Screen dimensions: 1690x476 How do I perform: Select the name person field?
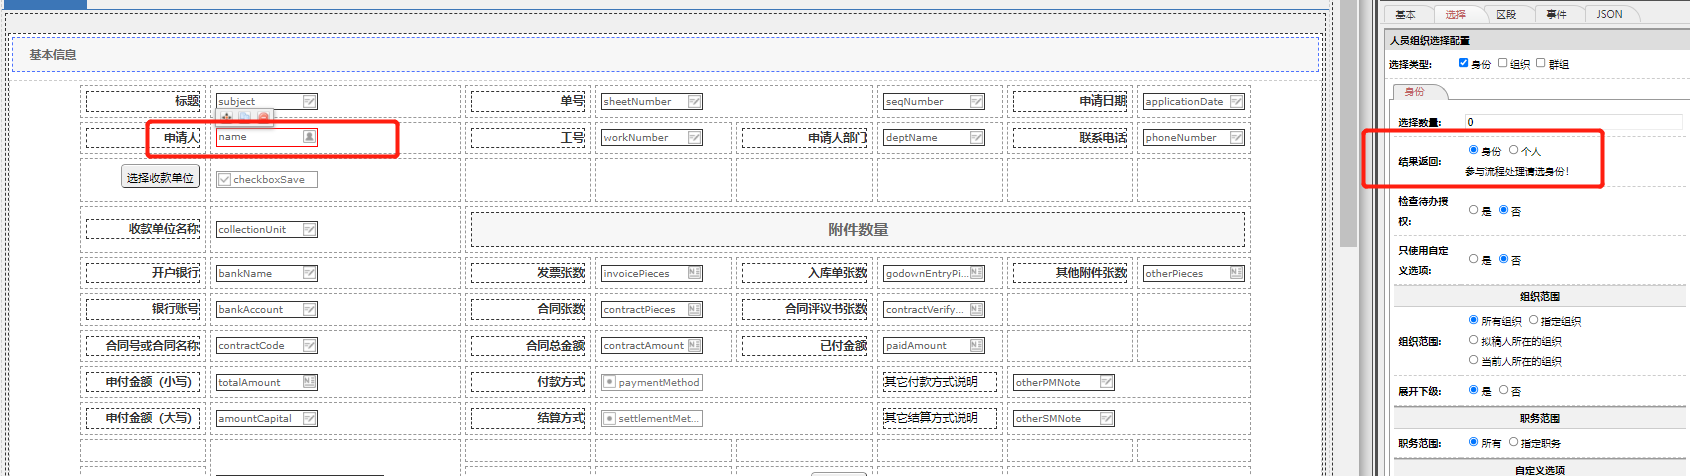[x=267, y=137]
